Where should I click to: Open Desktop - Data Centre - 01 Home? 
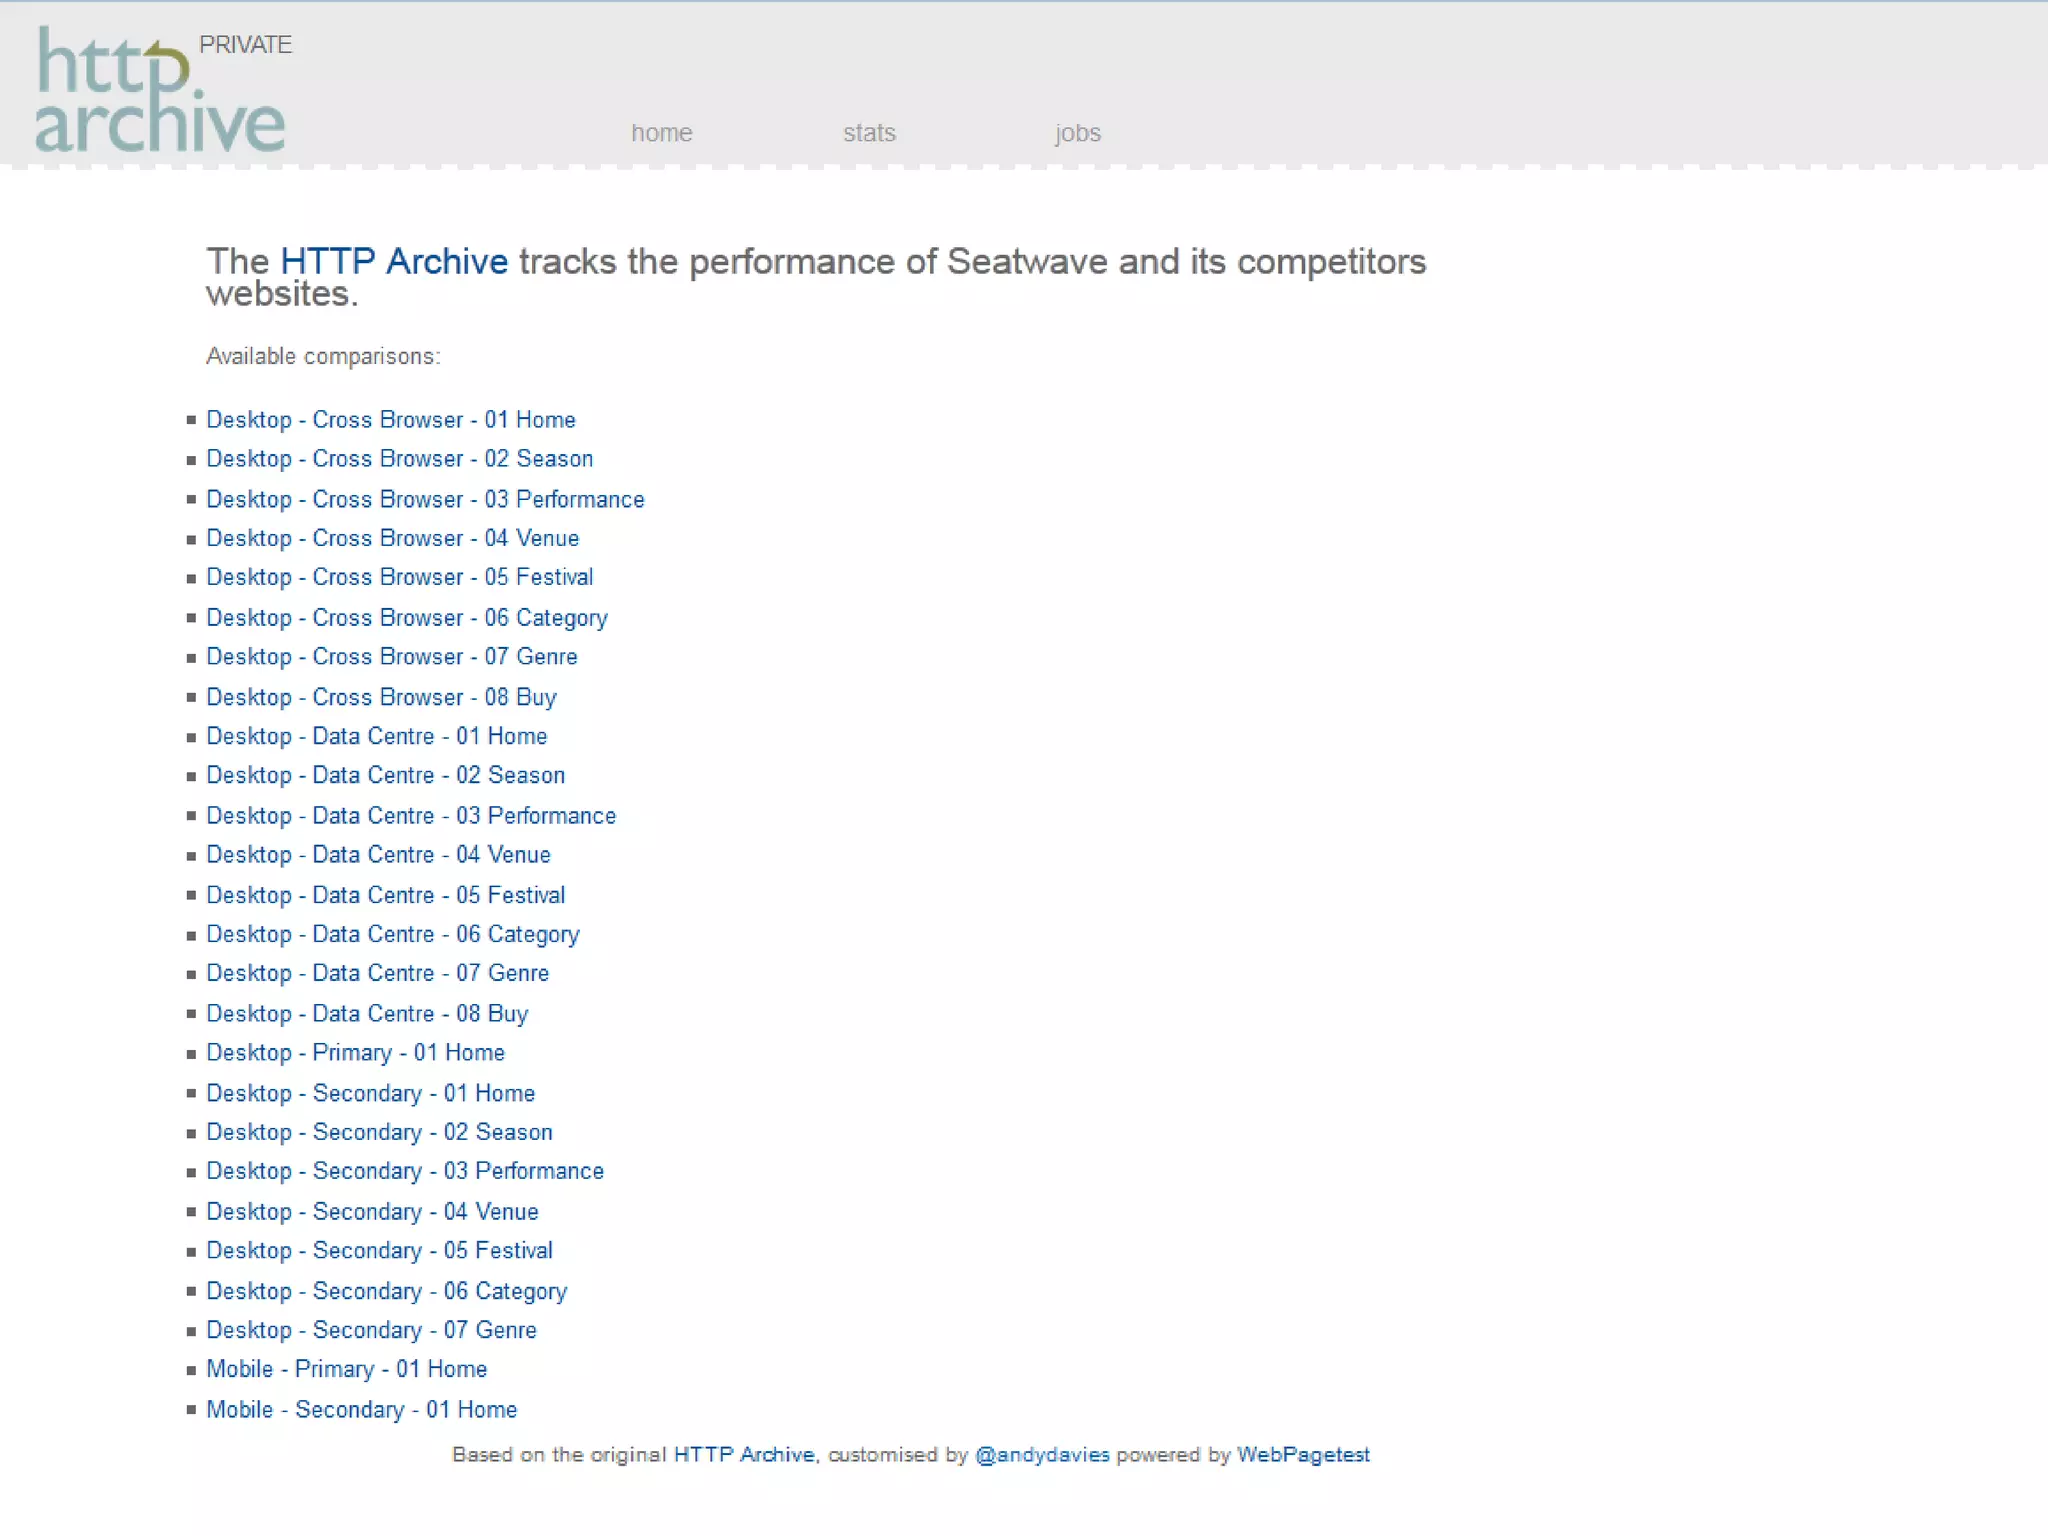tap(376, 736)
